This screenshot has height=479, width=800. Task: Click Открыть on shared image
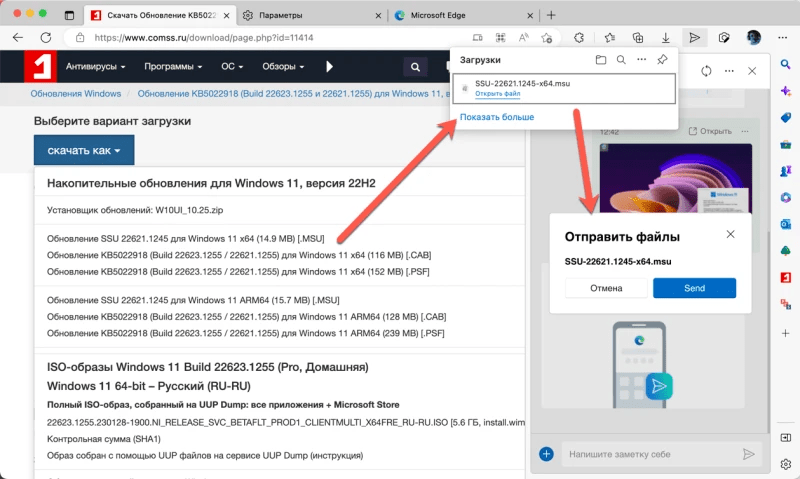[x=710, y=131]
